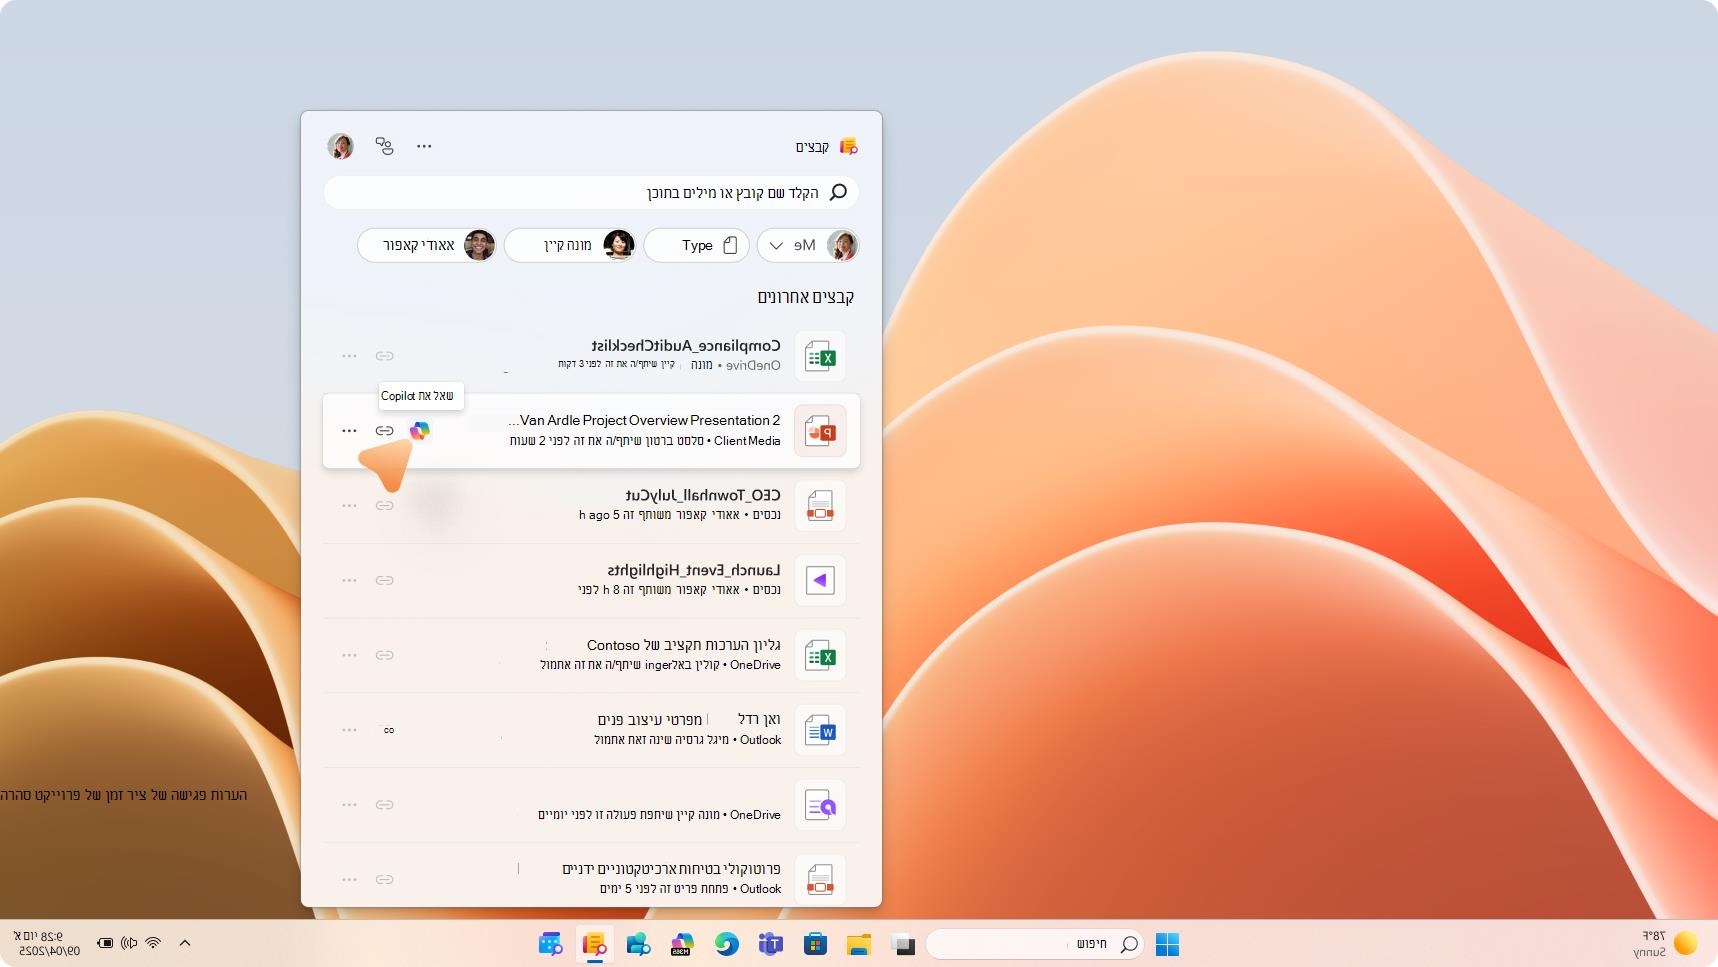Open more options for Van Ardle Presentation
The image size is (1718, 967).
coord(349,430)
